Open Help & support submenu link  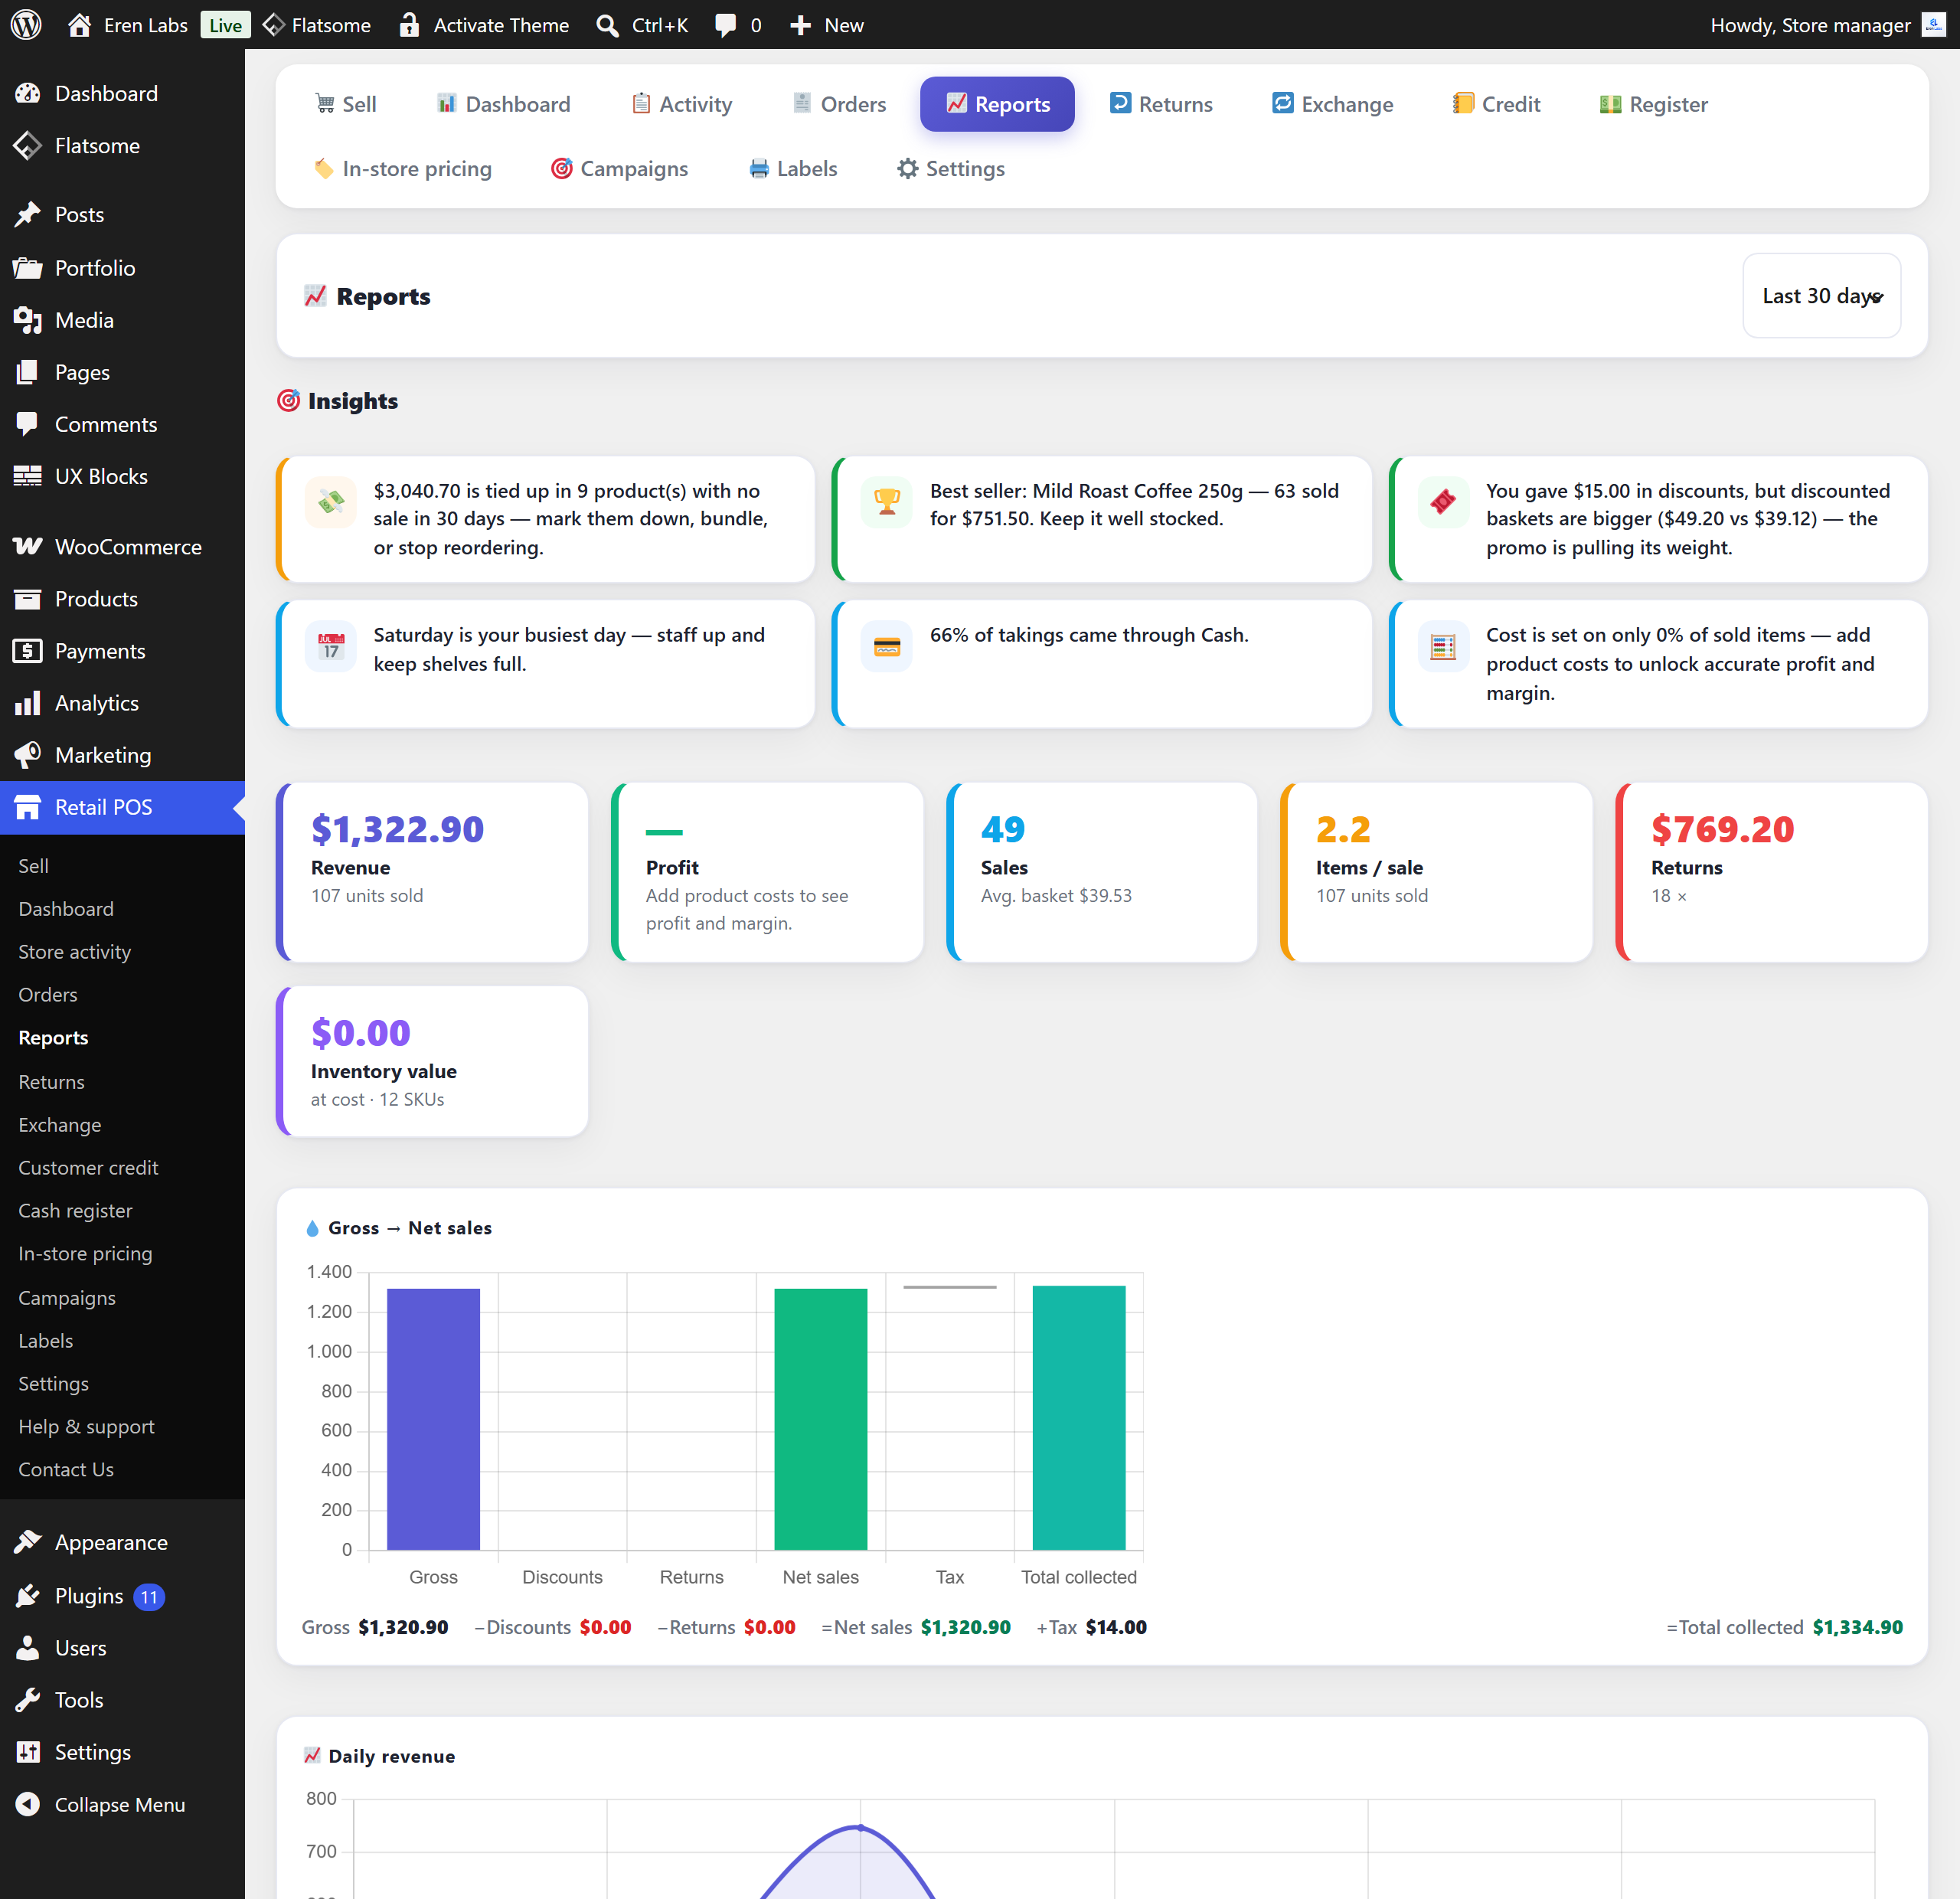[86, 1426]
